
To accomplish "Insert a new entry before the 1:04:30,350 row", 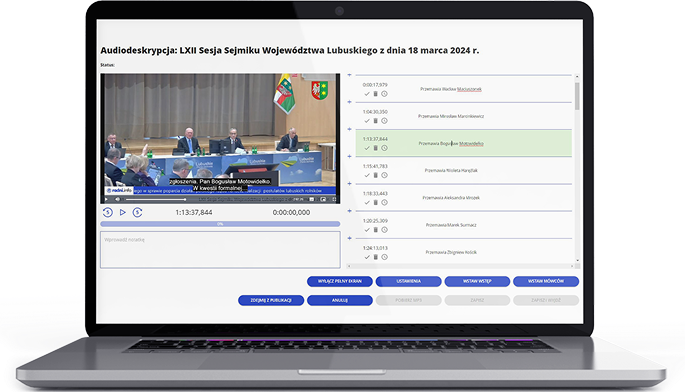I will pyautogui.click(x=349, y=102).
